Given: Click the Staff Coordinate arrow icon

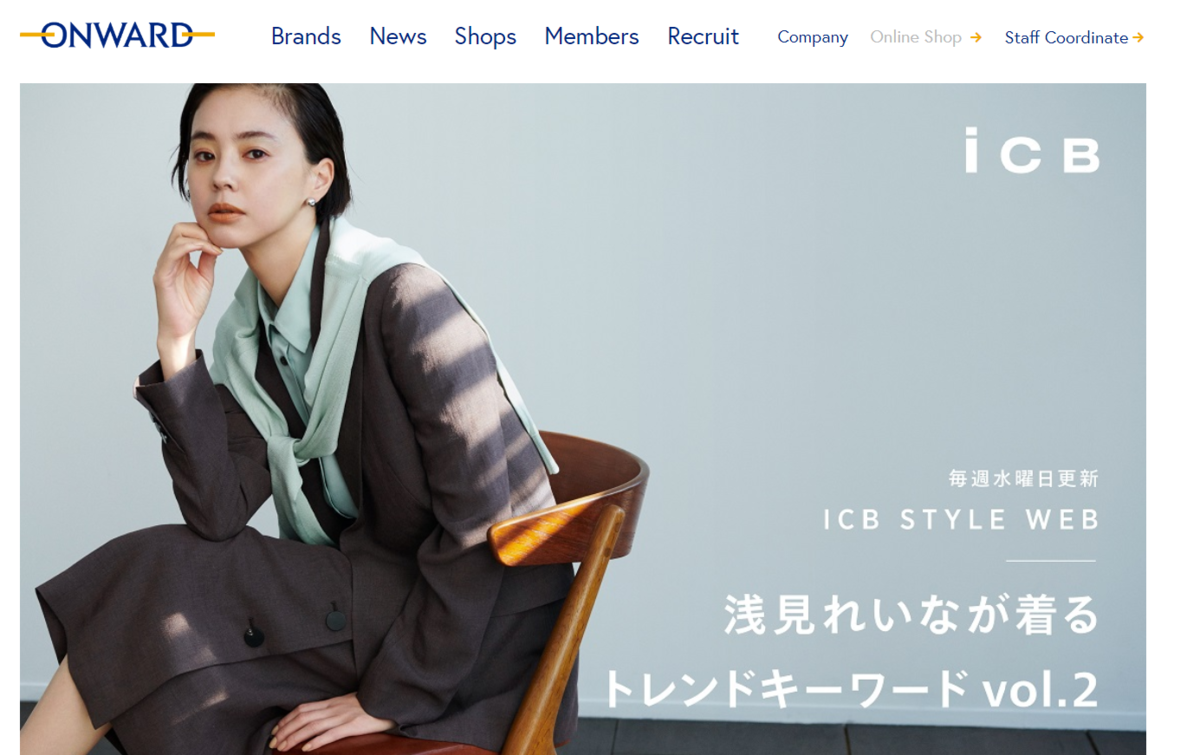Looking at the screenshot, I should click(1138, 37).
